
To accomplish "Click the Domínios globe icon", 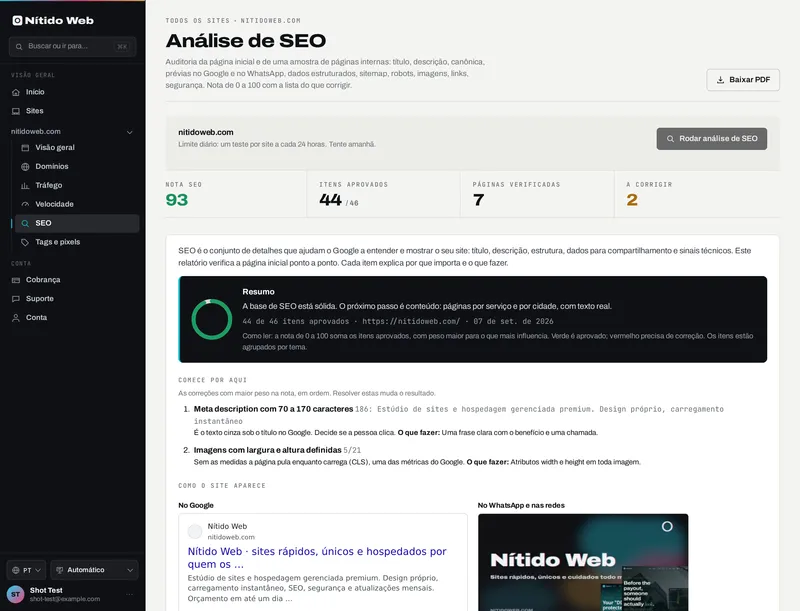I will coord(25,167).
